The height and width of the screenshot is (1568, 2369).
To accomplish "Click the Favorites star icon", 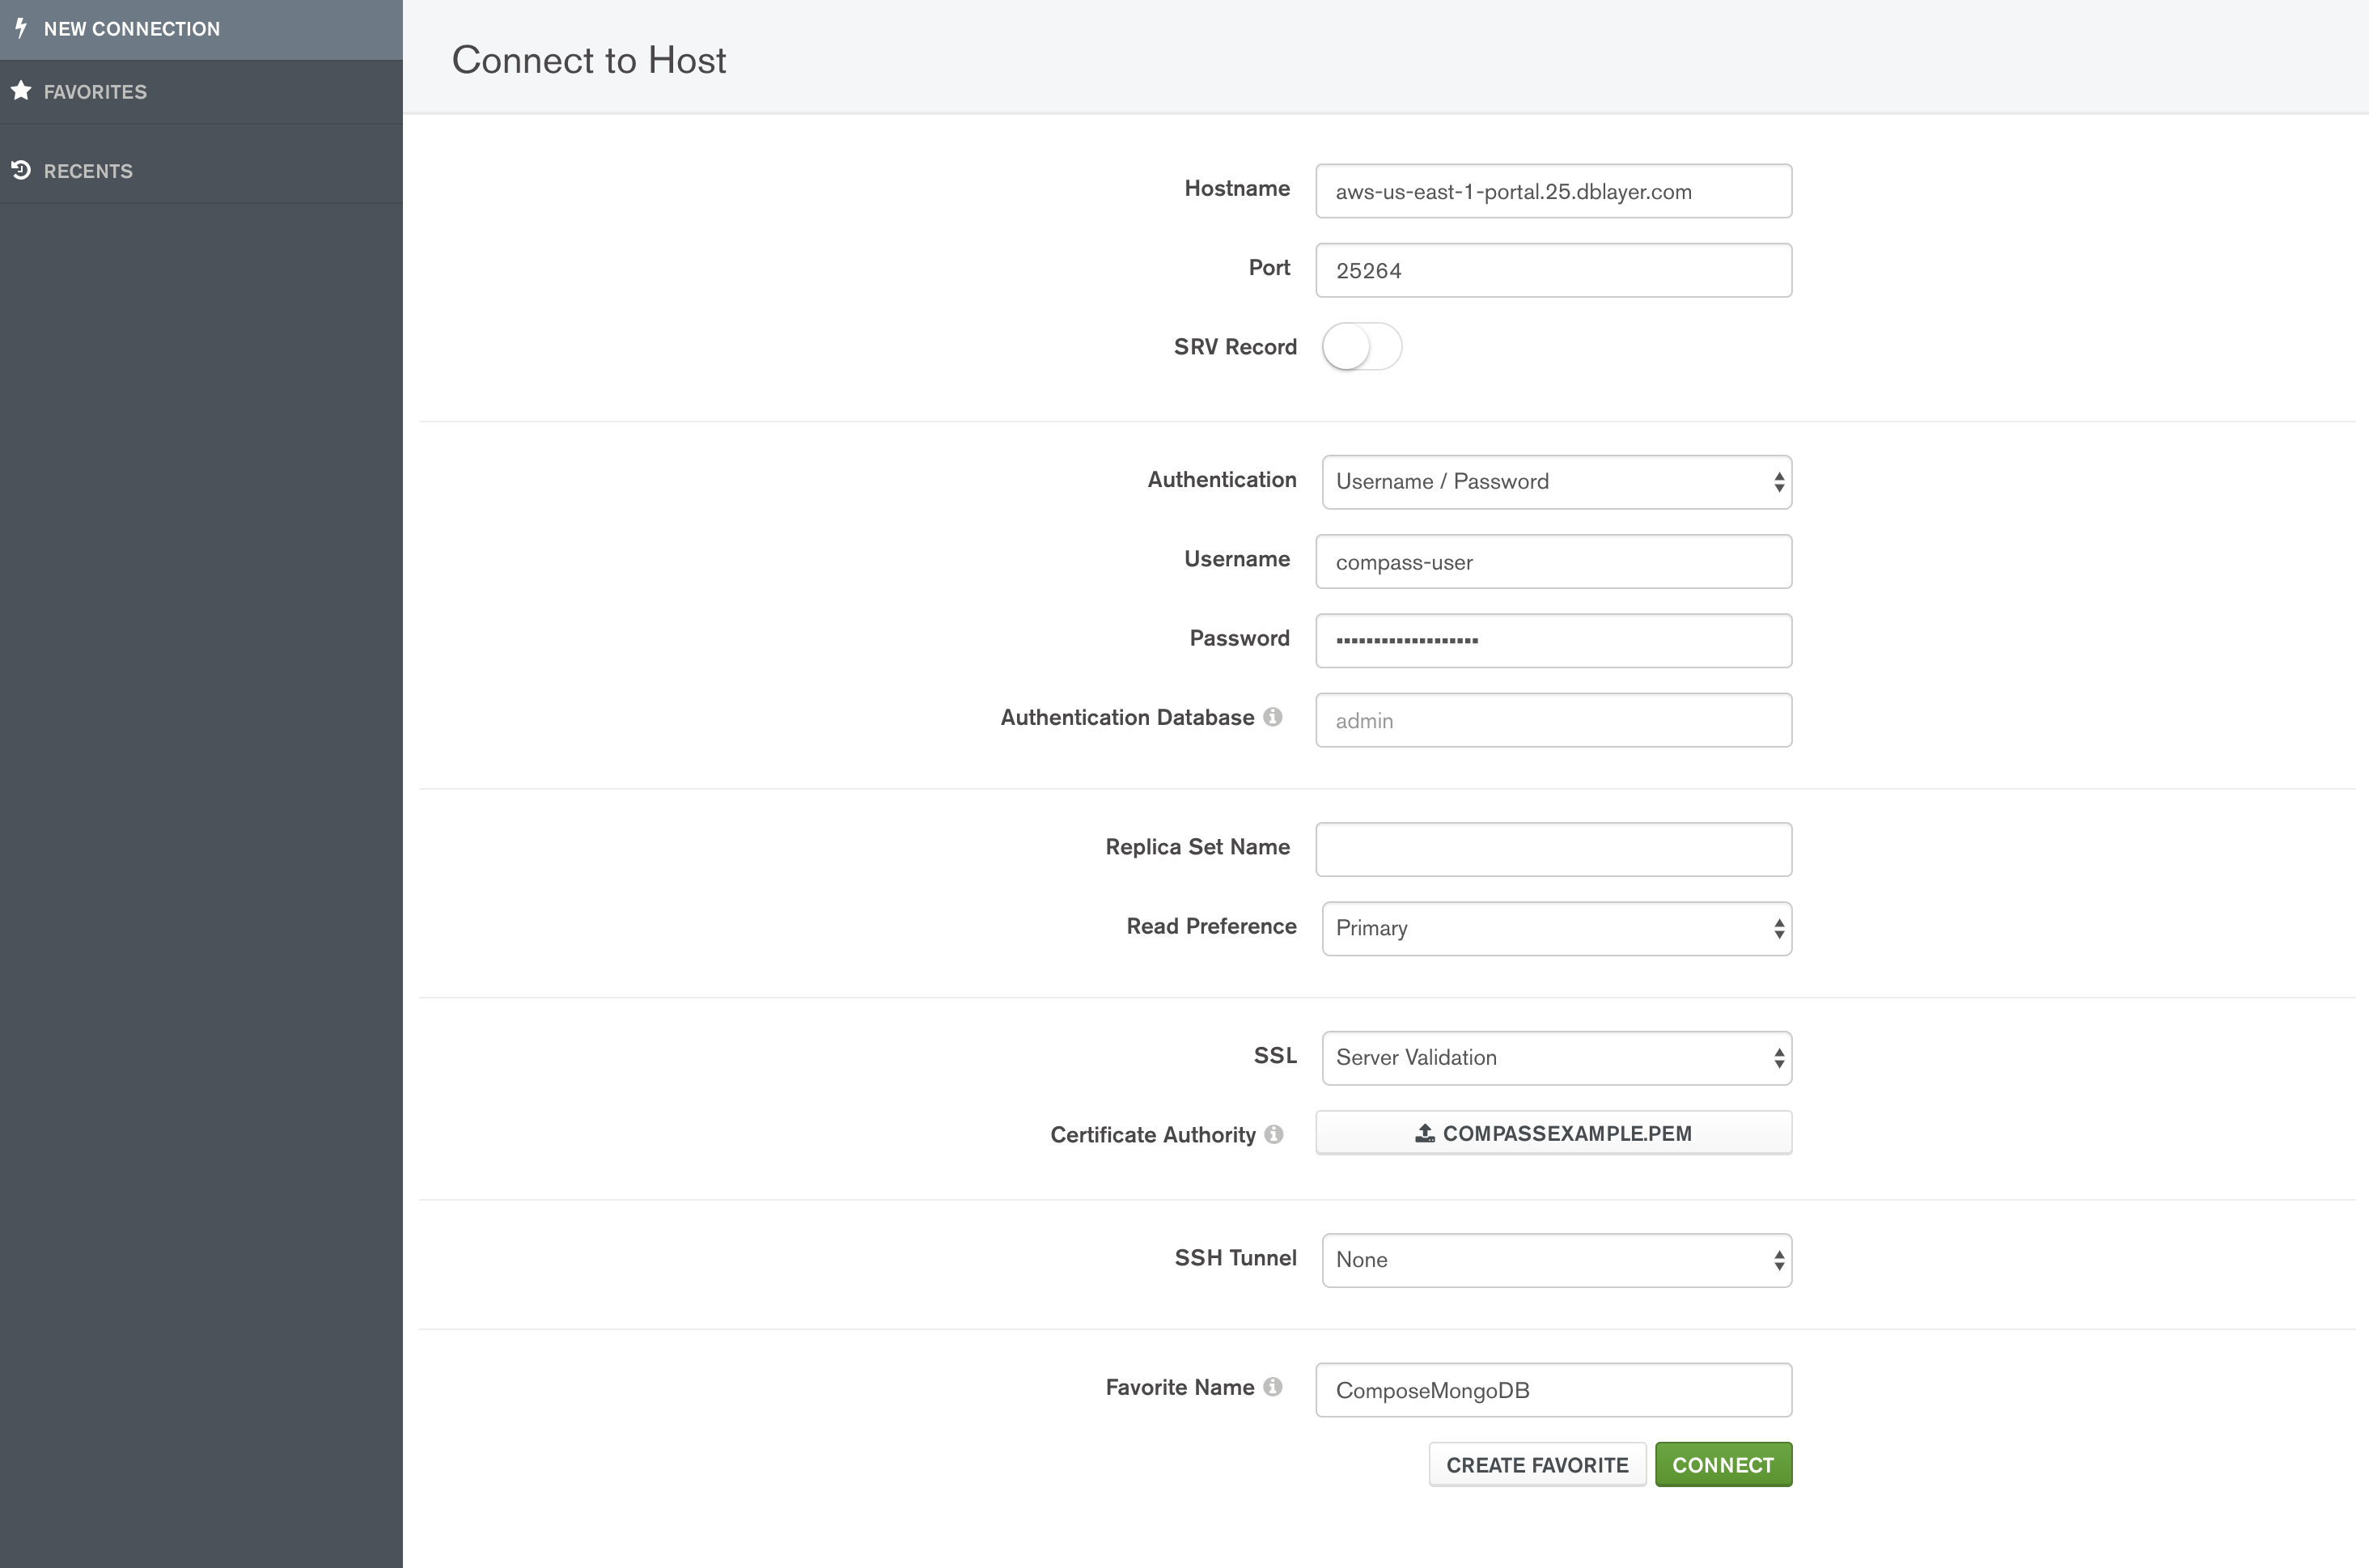I will point(21,91).
